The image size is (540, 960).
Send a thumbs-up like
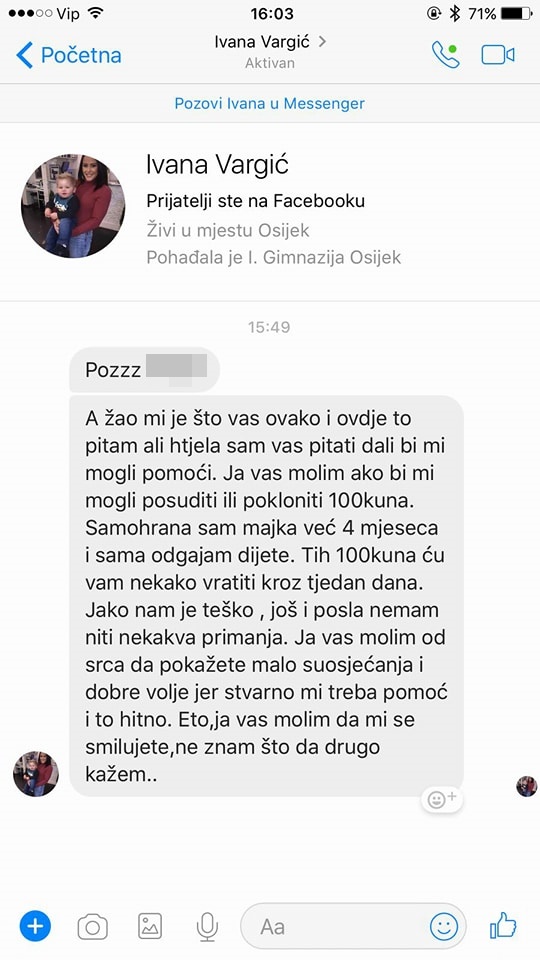503,925
